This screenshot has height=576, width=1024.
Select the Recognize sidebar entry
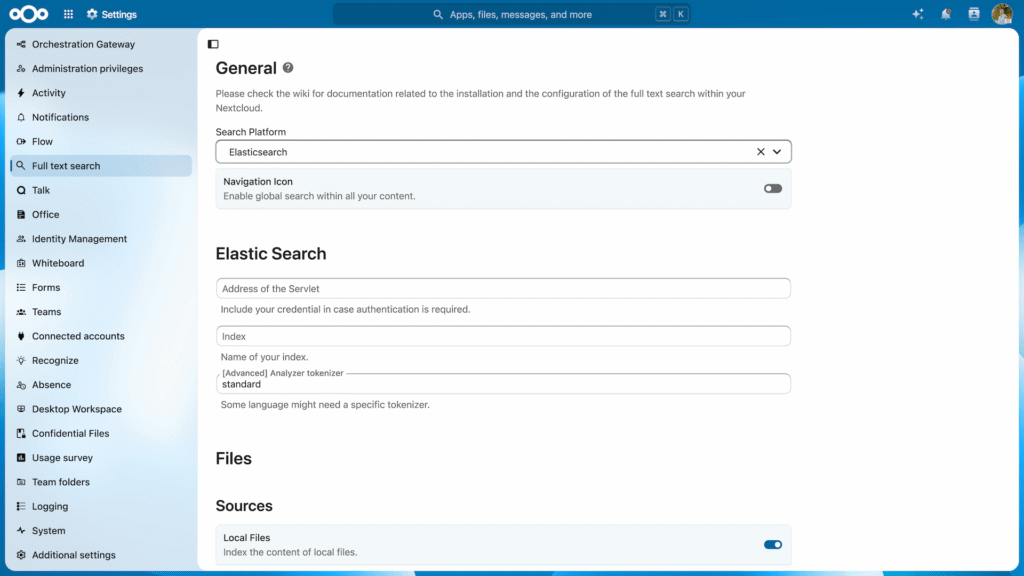(x=101, y=360)
